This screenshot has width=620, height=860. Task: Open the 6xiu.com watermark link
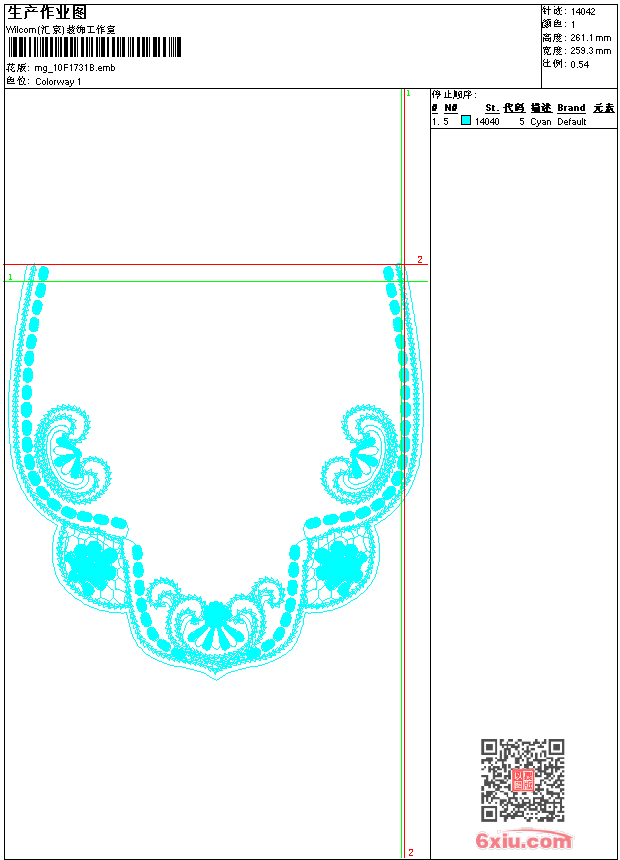point(524,840)
